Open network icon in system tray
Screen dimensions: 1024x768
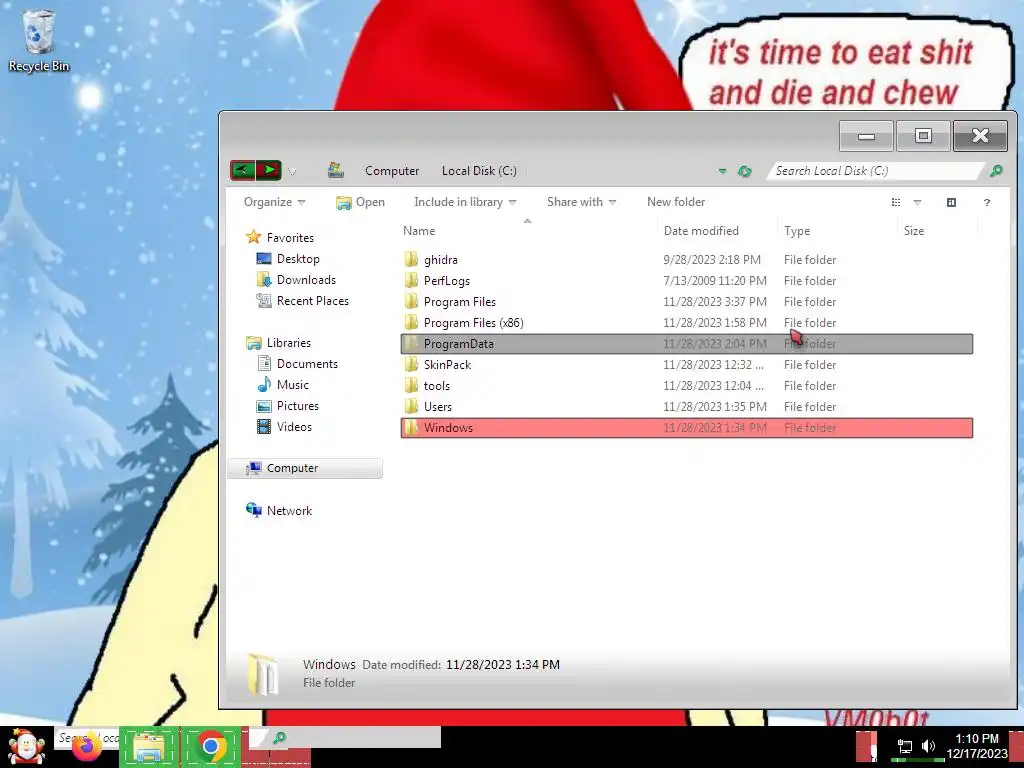(904, 746)
